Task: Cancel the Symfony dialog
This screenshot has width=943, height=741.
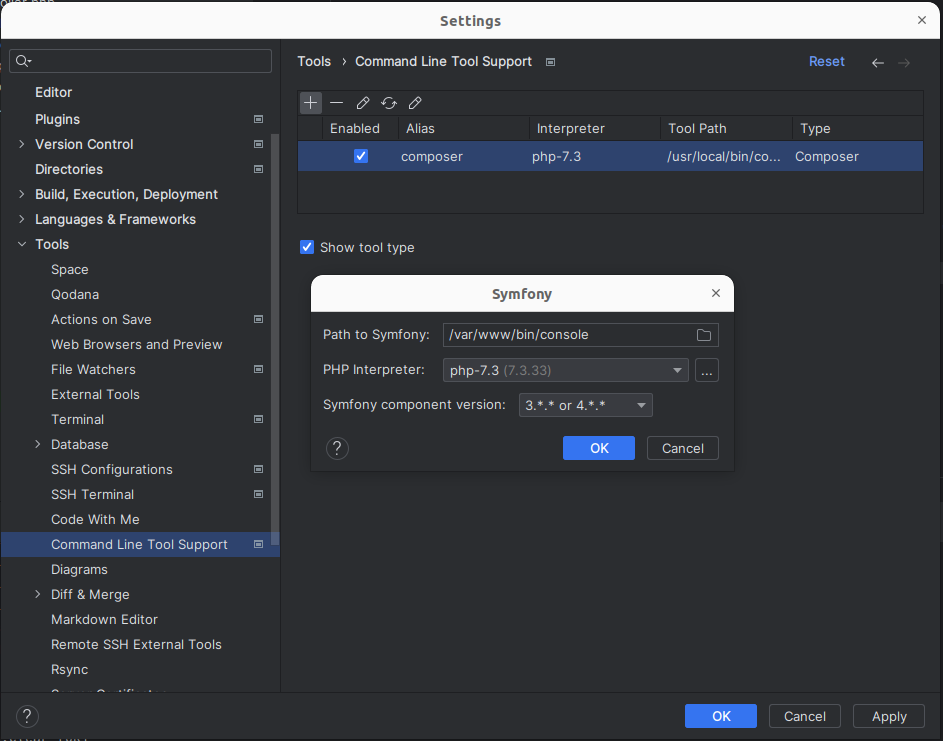Action: [x=683, y=448]
